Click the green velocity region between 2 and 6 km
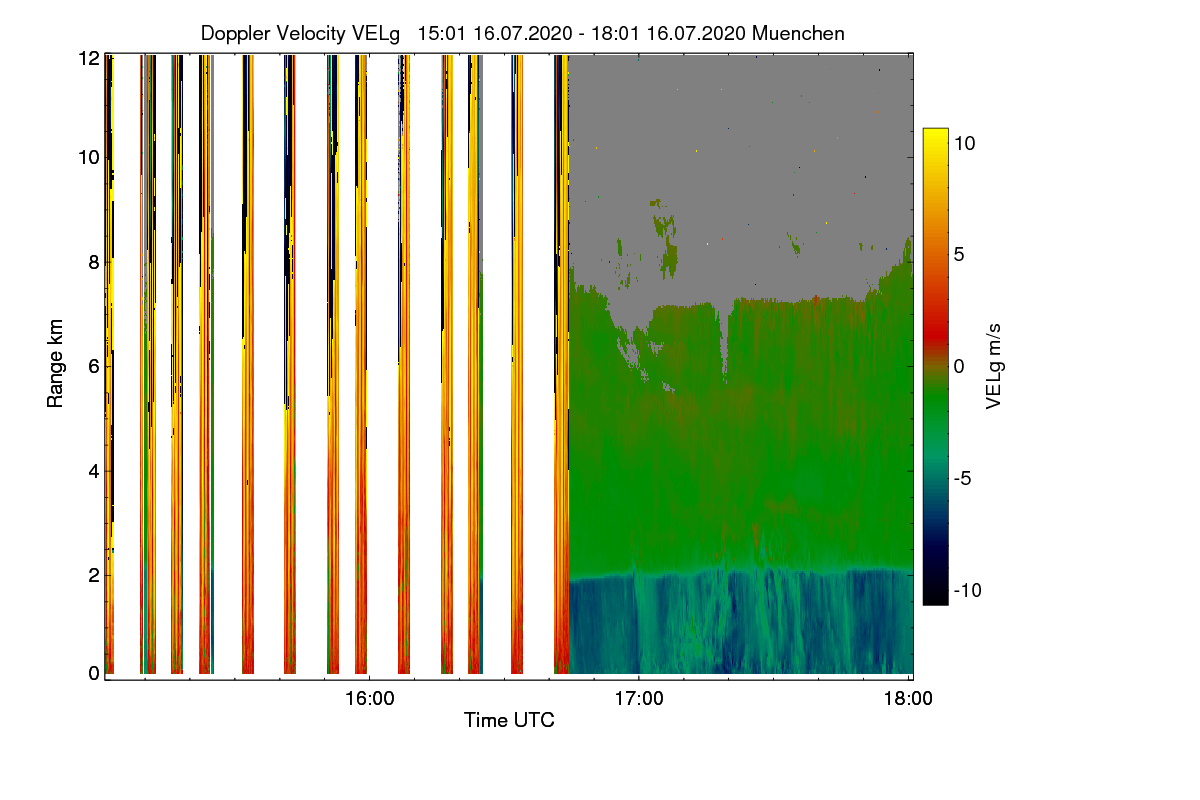This screenshot has width=1200, height=800. point(740,470)
